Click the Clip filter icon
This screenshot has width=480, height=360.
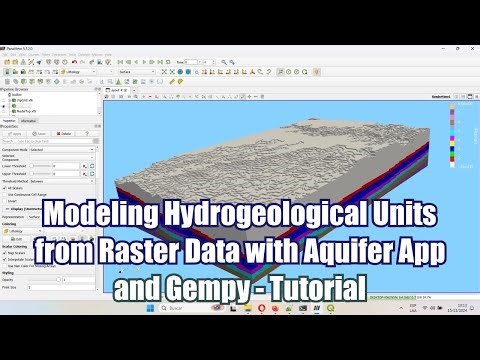[24, 81]
